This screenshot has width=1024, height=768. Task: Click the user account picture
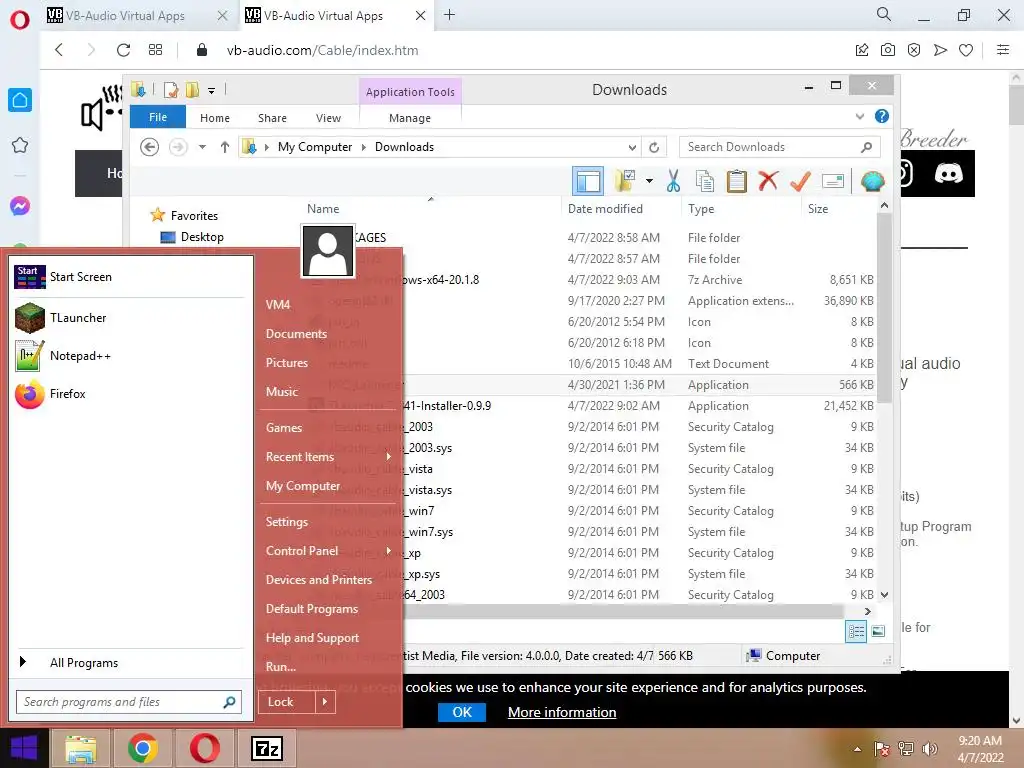(x=328, y=251)
